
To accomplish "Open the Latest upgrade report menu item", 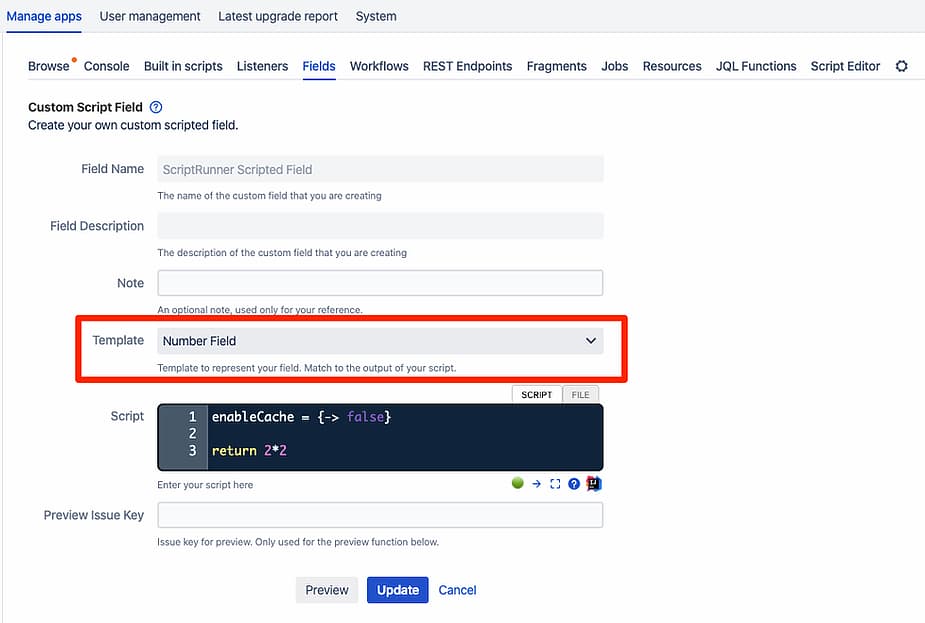I will 278,16.
